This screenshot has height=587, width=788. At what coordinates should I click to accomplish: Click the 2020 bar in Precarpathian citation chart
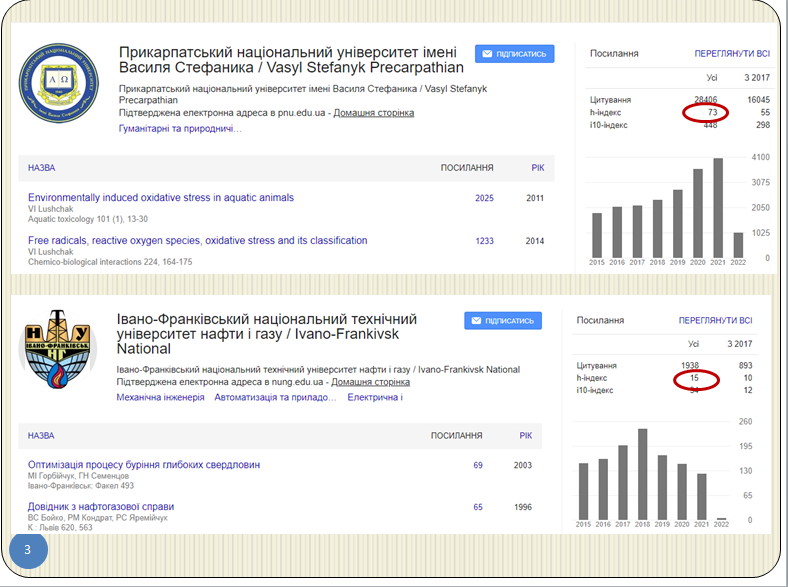click(698, 214)
